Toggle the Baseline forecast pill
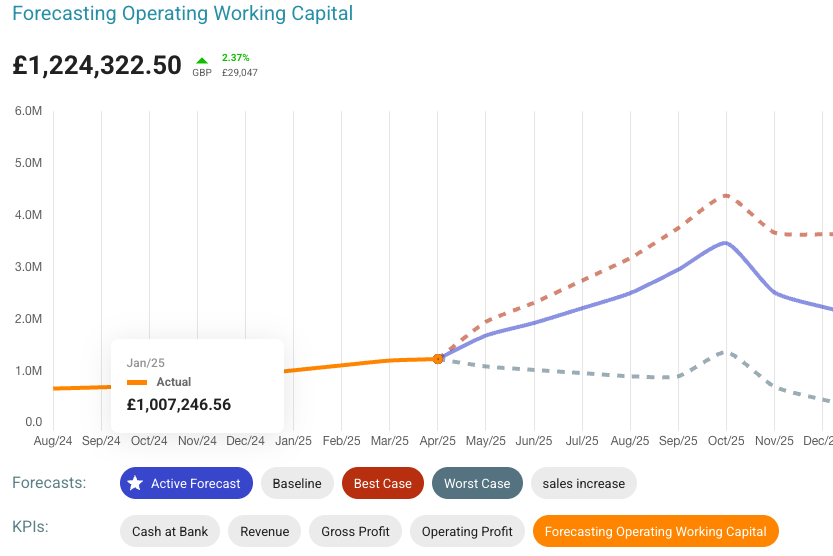 (297, 483)
